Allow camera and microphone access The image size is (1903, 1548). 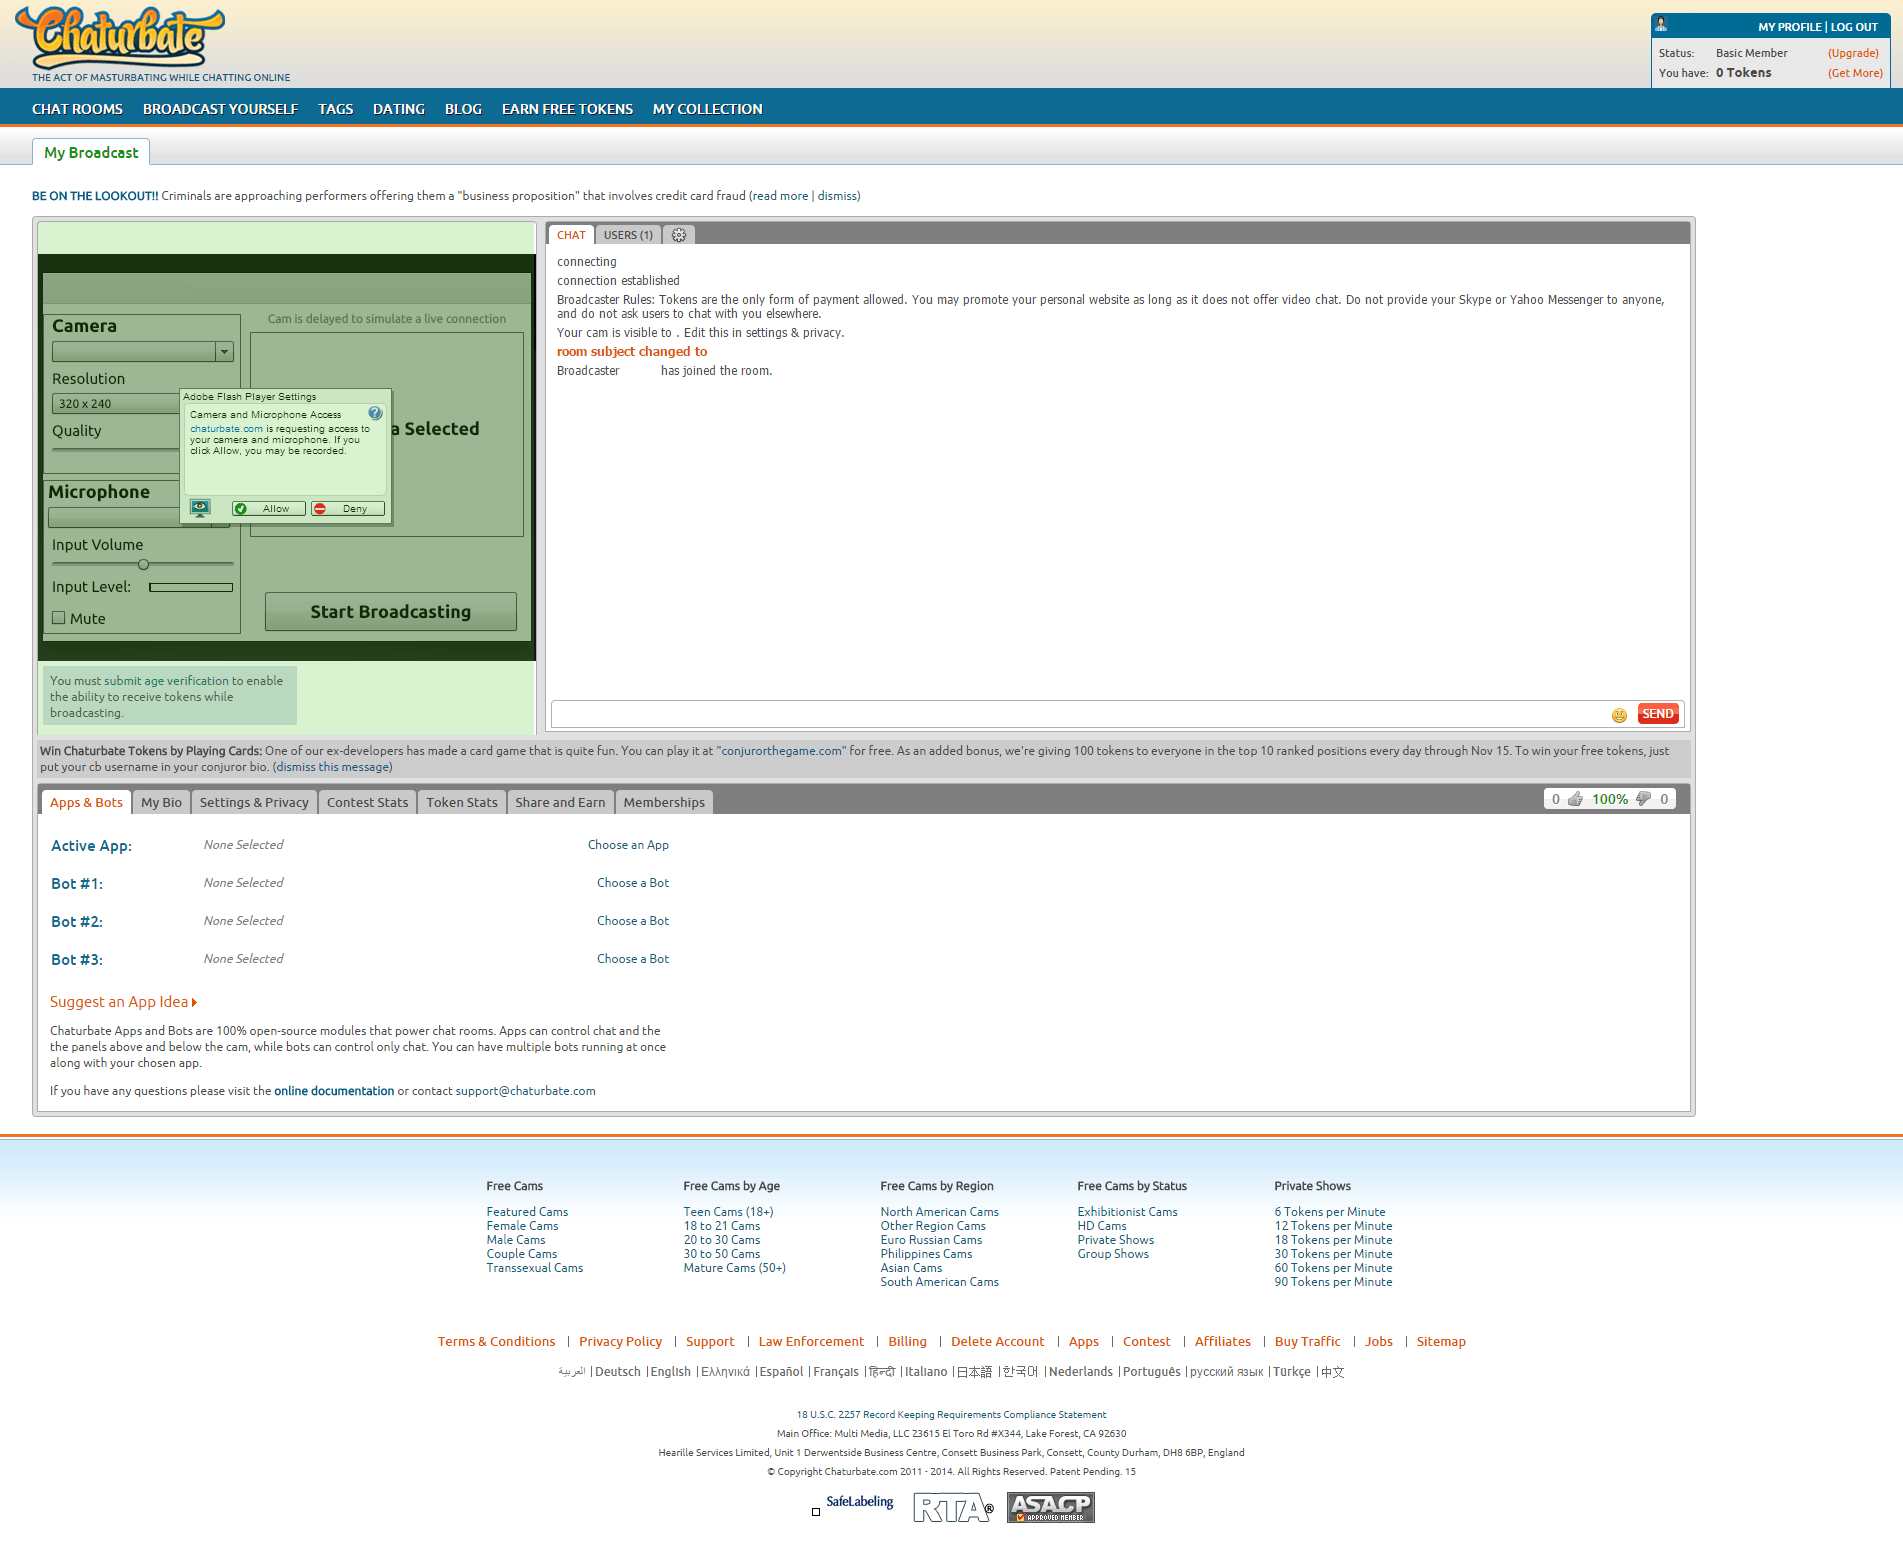tap(269, 508)
